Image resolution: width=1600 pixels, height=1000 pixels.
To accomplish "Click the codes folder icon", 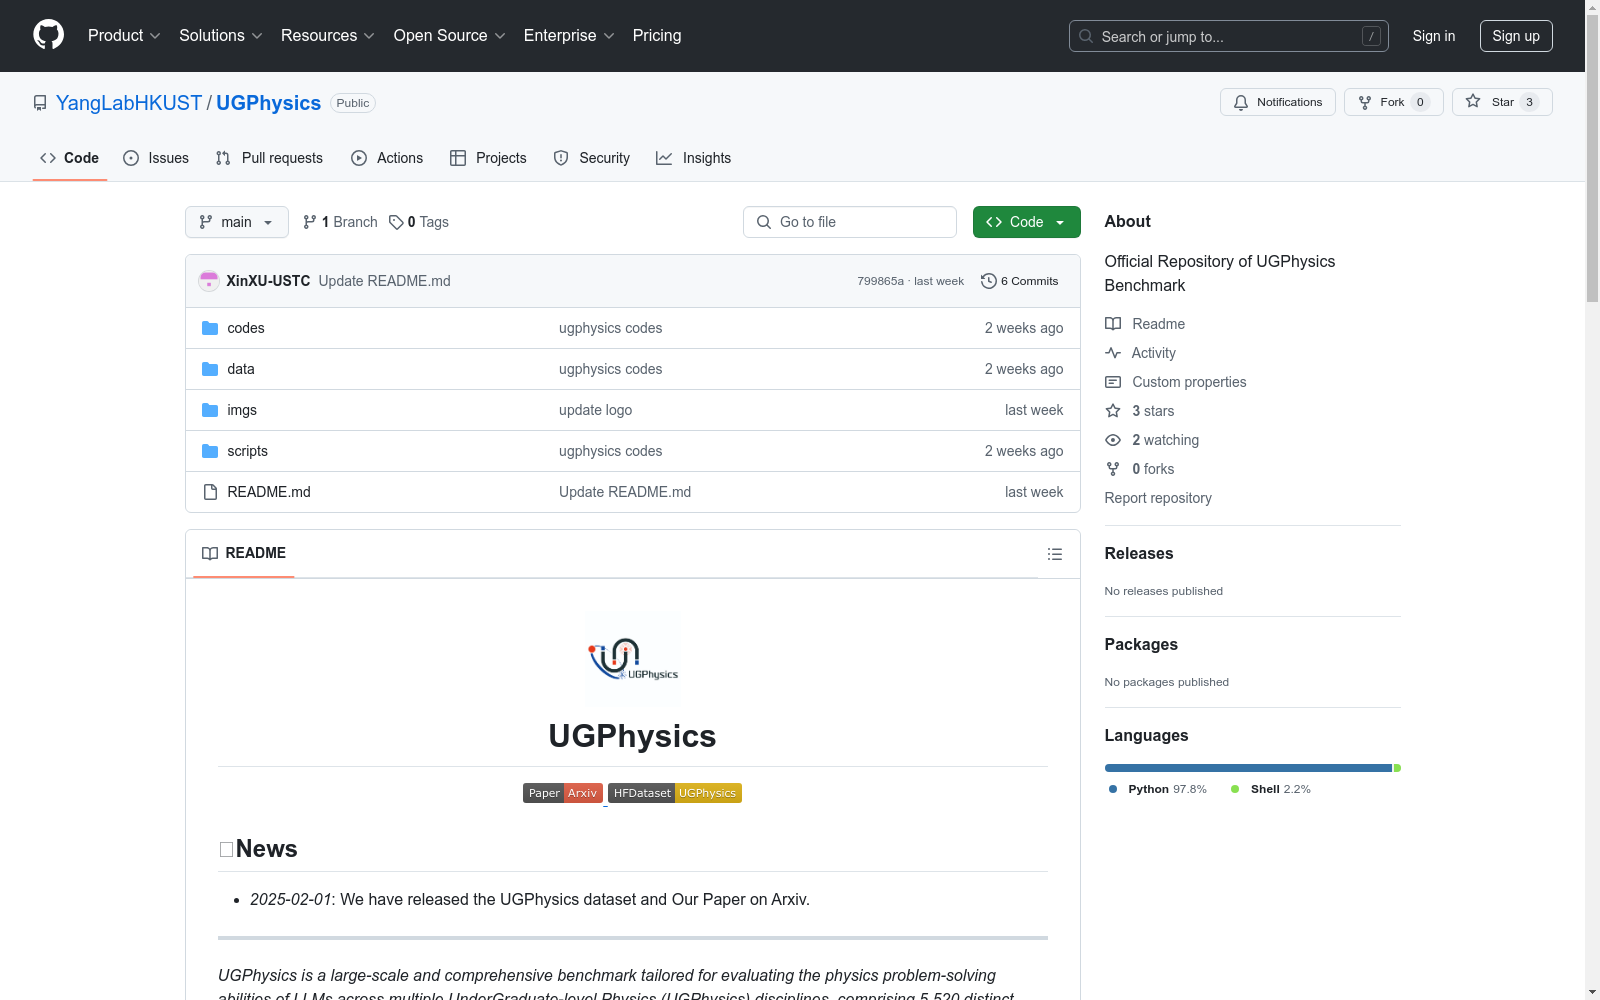I will [210, 328].
